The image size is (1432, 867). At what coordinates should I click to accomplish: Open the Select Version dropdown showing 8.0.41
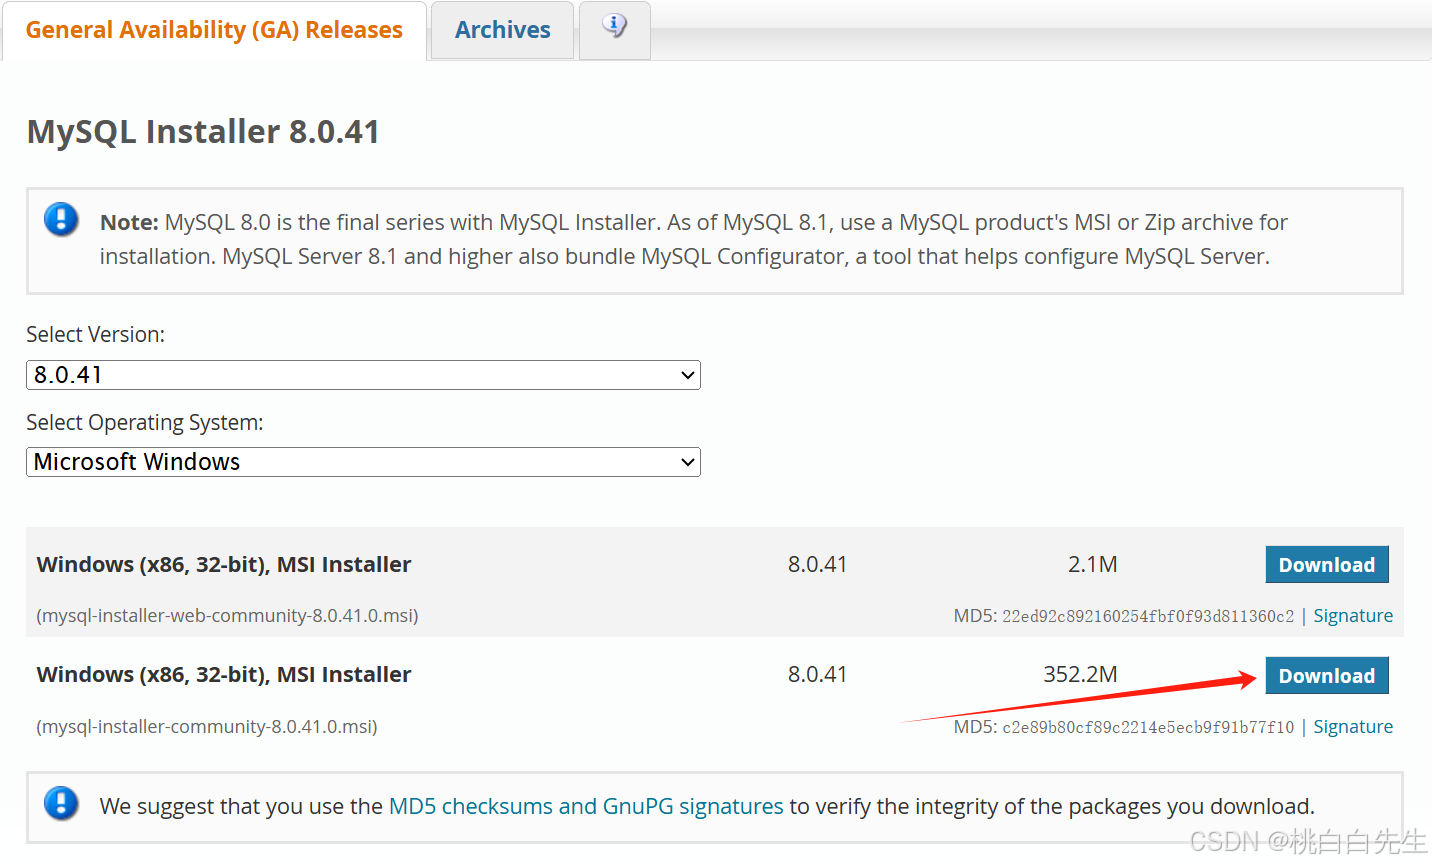tap(363, 375)
